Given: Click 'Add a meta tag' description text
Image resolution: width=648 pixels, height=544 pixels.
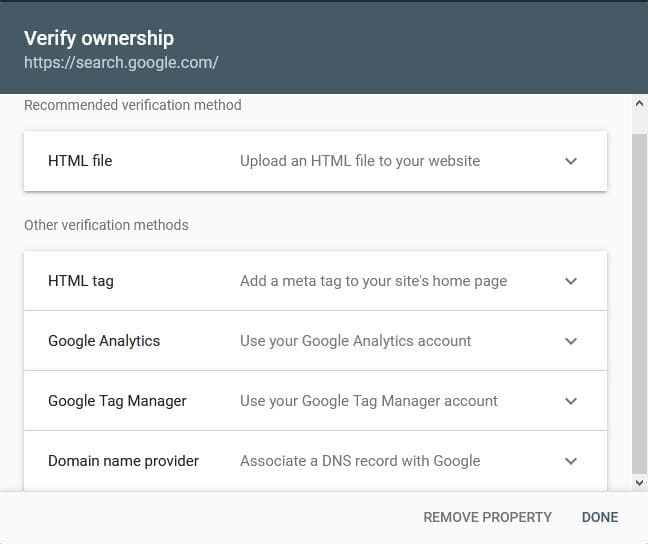Looking at the screenshot, I should tap(373, 281).
